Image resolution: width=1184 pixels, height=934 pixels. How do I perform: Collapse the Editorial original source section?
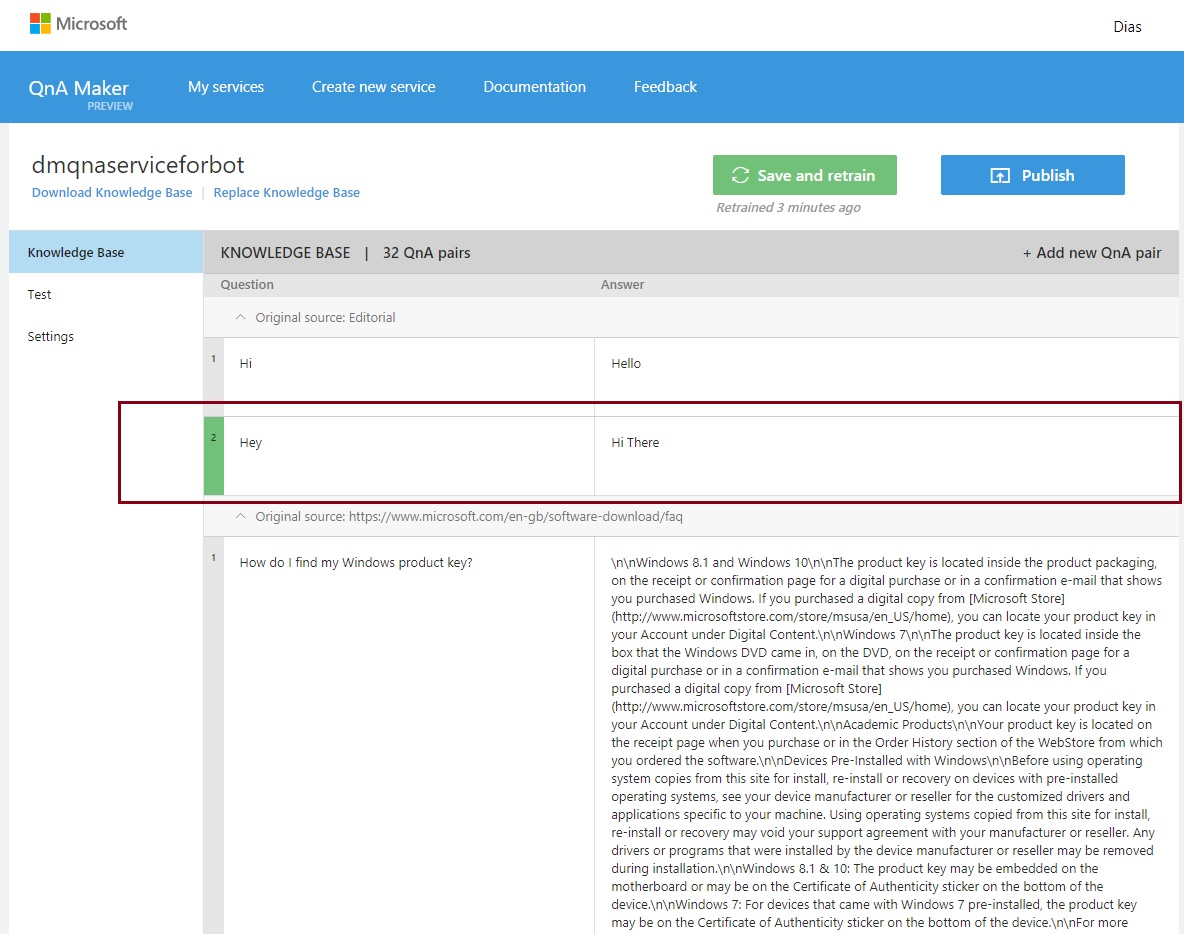[240, 317]
